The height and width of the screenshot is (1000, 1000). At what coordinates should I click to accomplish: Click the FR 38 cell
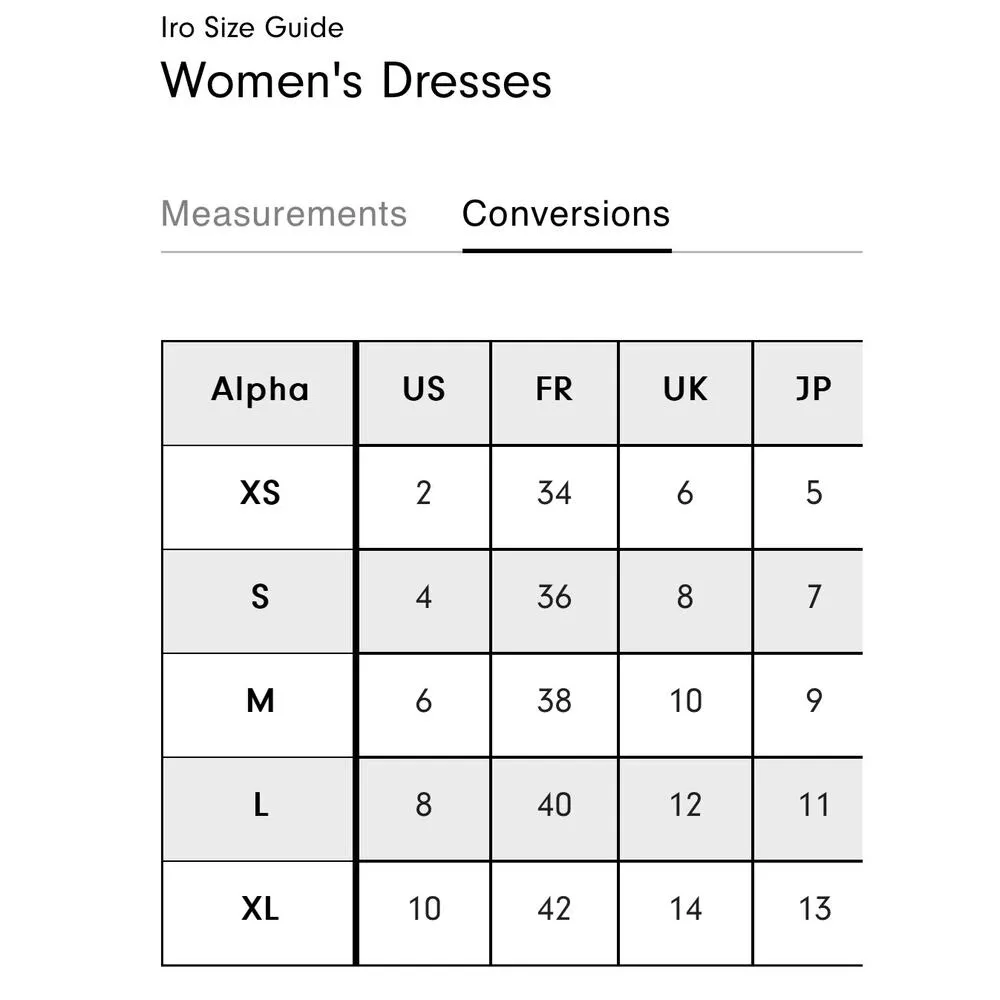click(554, 701)
